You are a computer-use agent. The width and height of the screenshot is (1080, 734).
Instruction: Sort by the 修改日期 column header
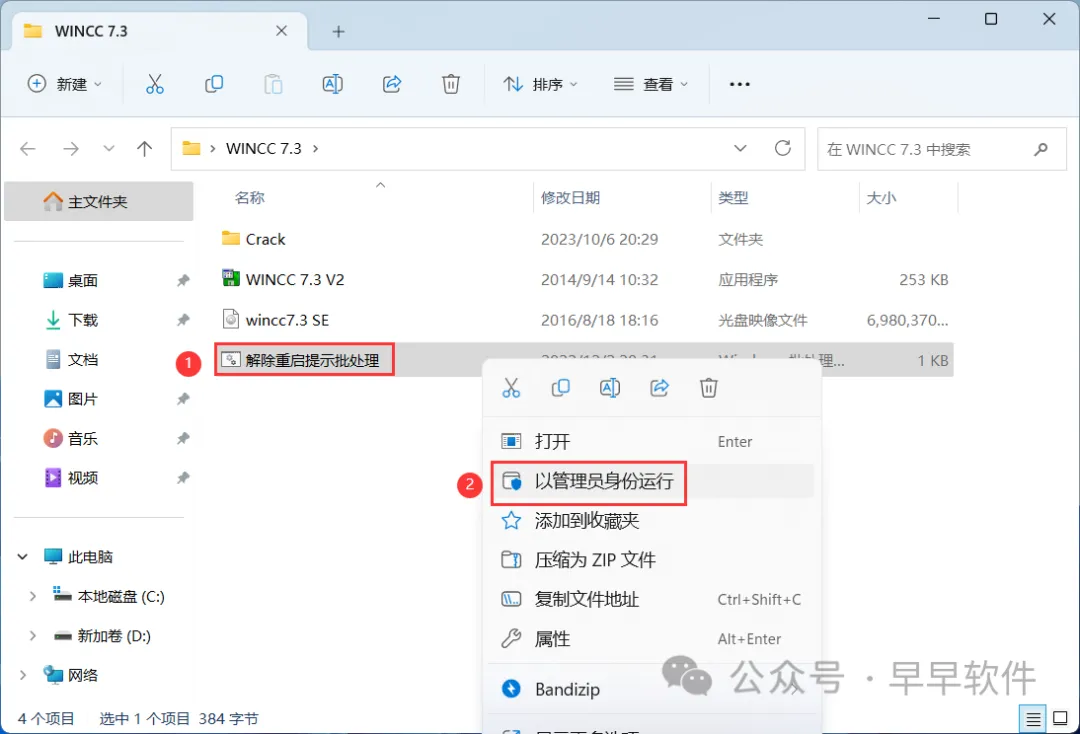[570, 198]
